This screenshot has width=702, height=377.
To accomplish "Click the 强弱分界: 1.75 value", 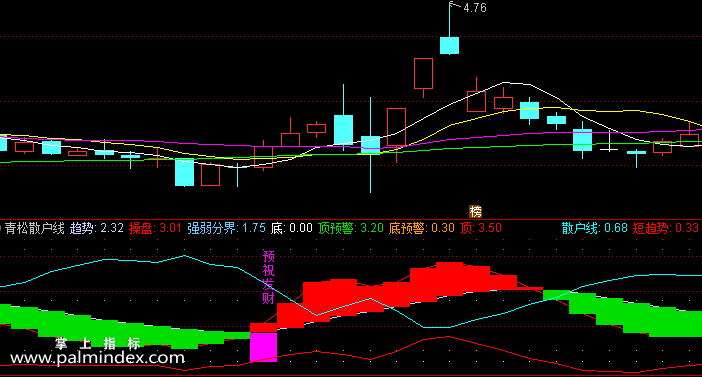I will pyautogui.click(x=227, y=228).
